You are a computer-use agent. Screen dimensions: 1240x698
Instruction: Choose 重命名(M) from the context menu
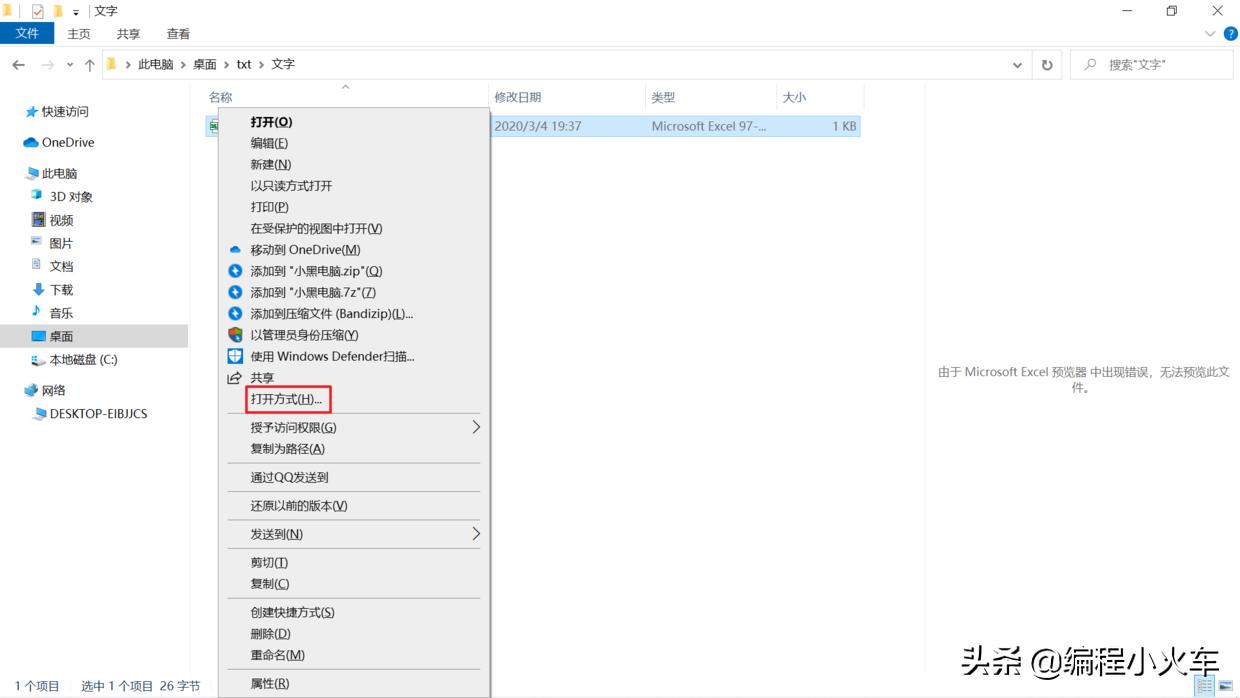point(354,655)
